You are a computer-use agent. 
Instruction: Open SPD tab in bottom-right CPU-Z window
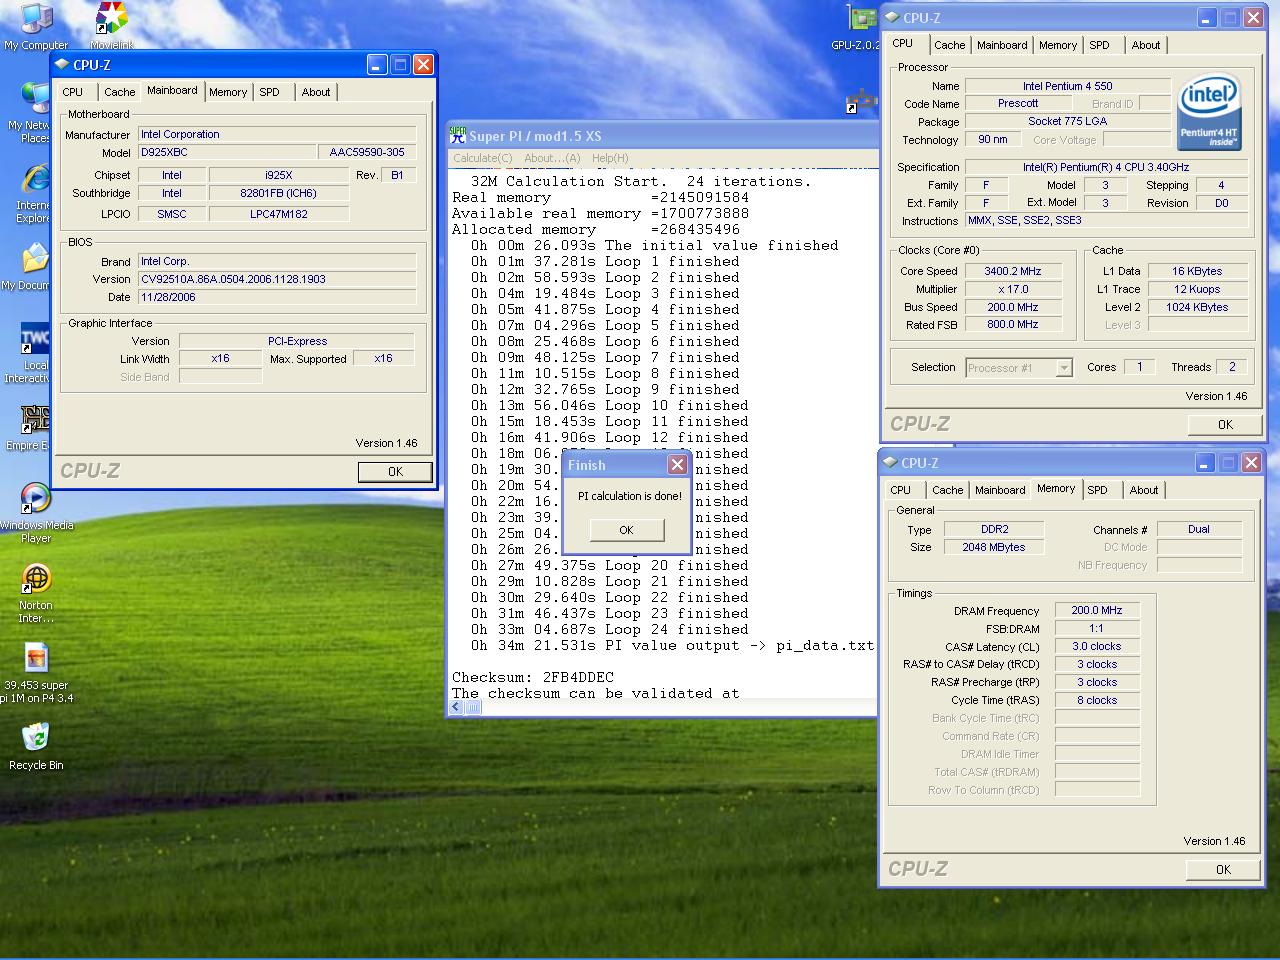[1097, 490]
